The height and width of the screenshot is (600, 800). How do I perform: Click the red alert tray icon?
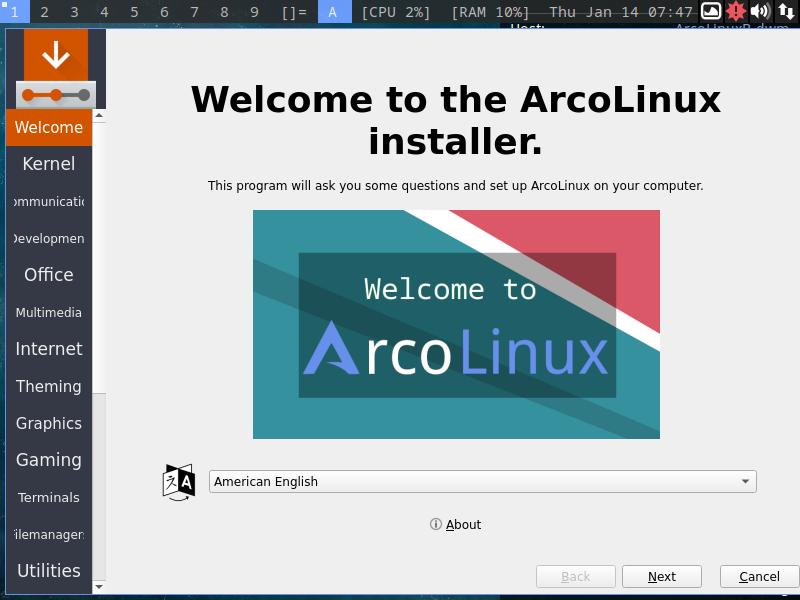pos(736,11)
